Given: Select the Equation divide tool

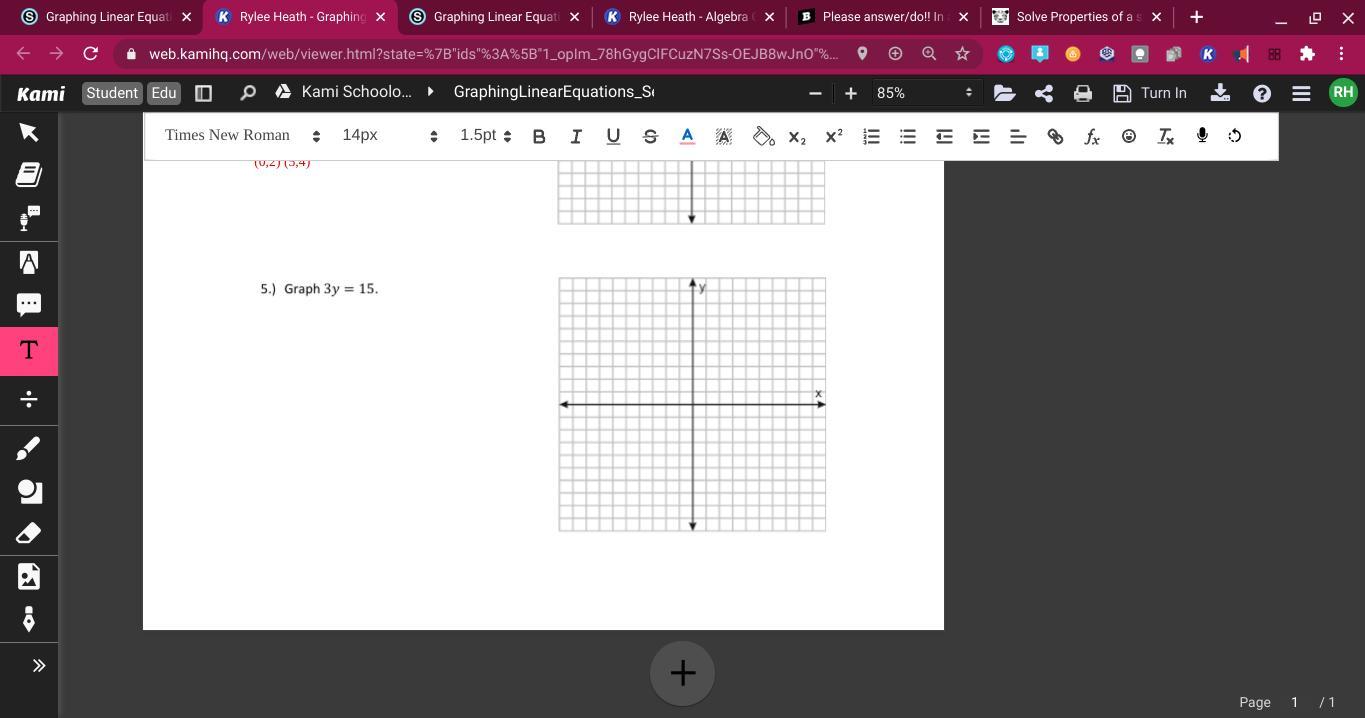Looking at the screenshot, I should click(x=28, y=400).
